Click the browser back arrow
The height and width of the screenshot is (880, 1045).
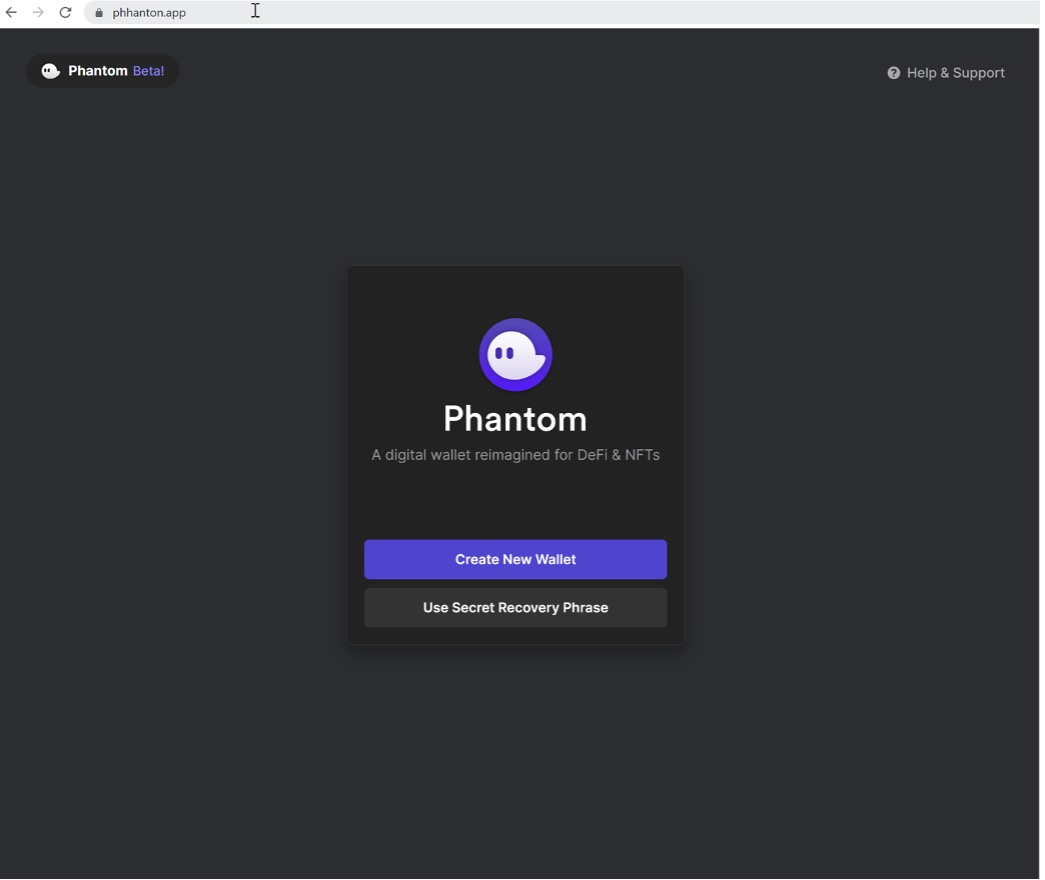12,13
